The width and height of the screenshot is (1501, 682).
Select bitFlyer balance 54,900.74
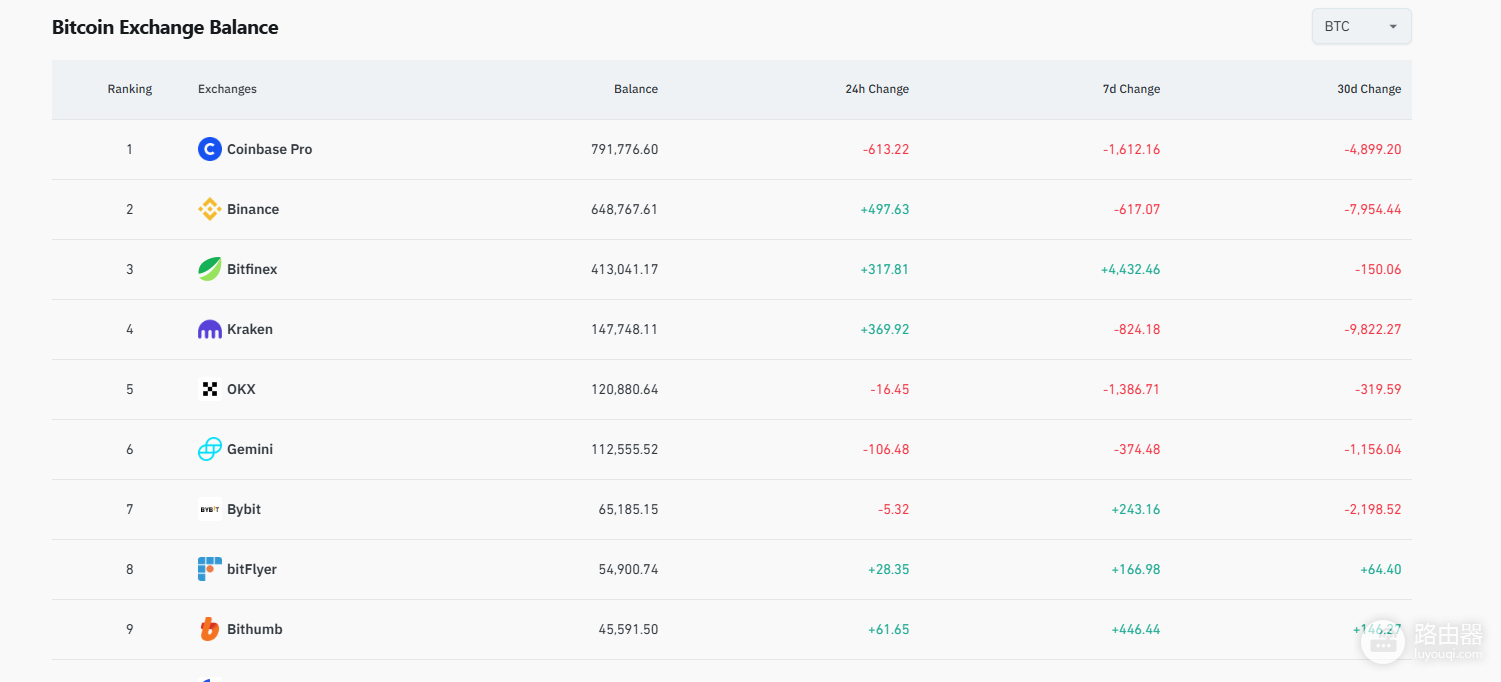click(629, 569)
